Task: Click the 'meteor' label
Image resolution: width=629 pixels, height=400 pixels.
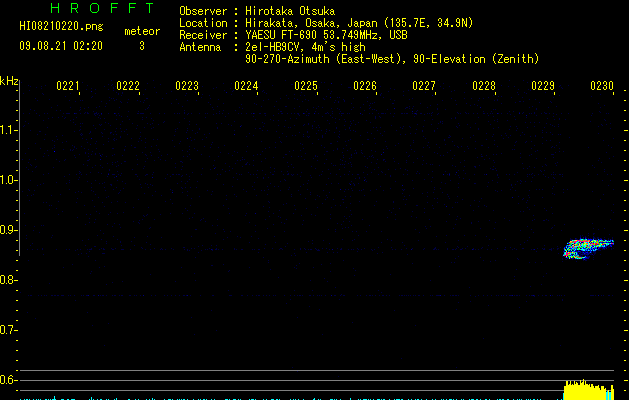Action: pos(142,31)
